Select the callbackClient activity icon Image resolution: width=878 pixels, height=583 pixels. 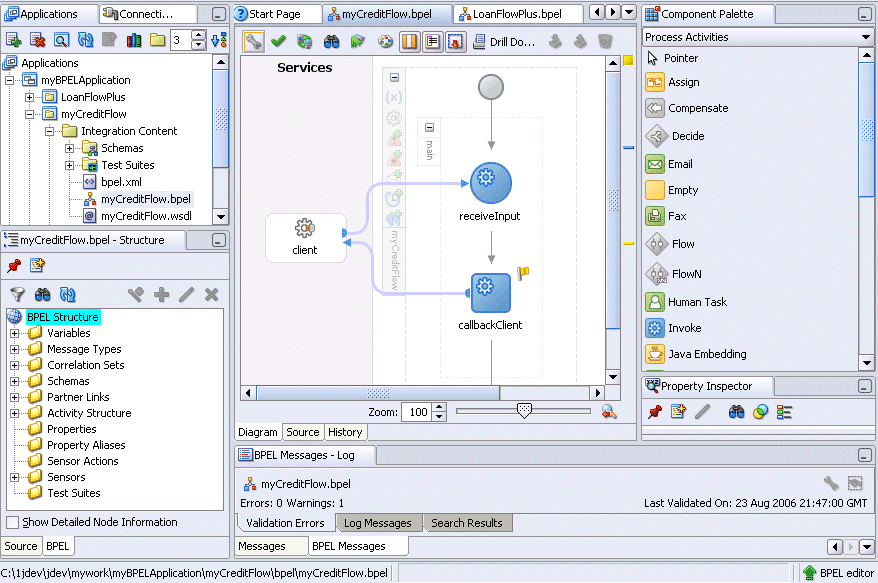pos(490,292)
